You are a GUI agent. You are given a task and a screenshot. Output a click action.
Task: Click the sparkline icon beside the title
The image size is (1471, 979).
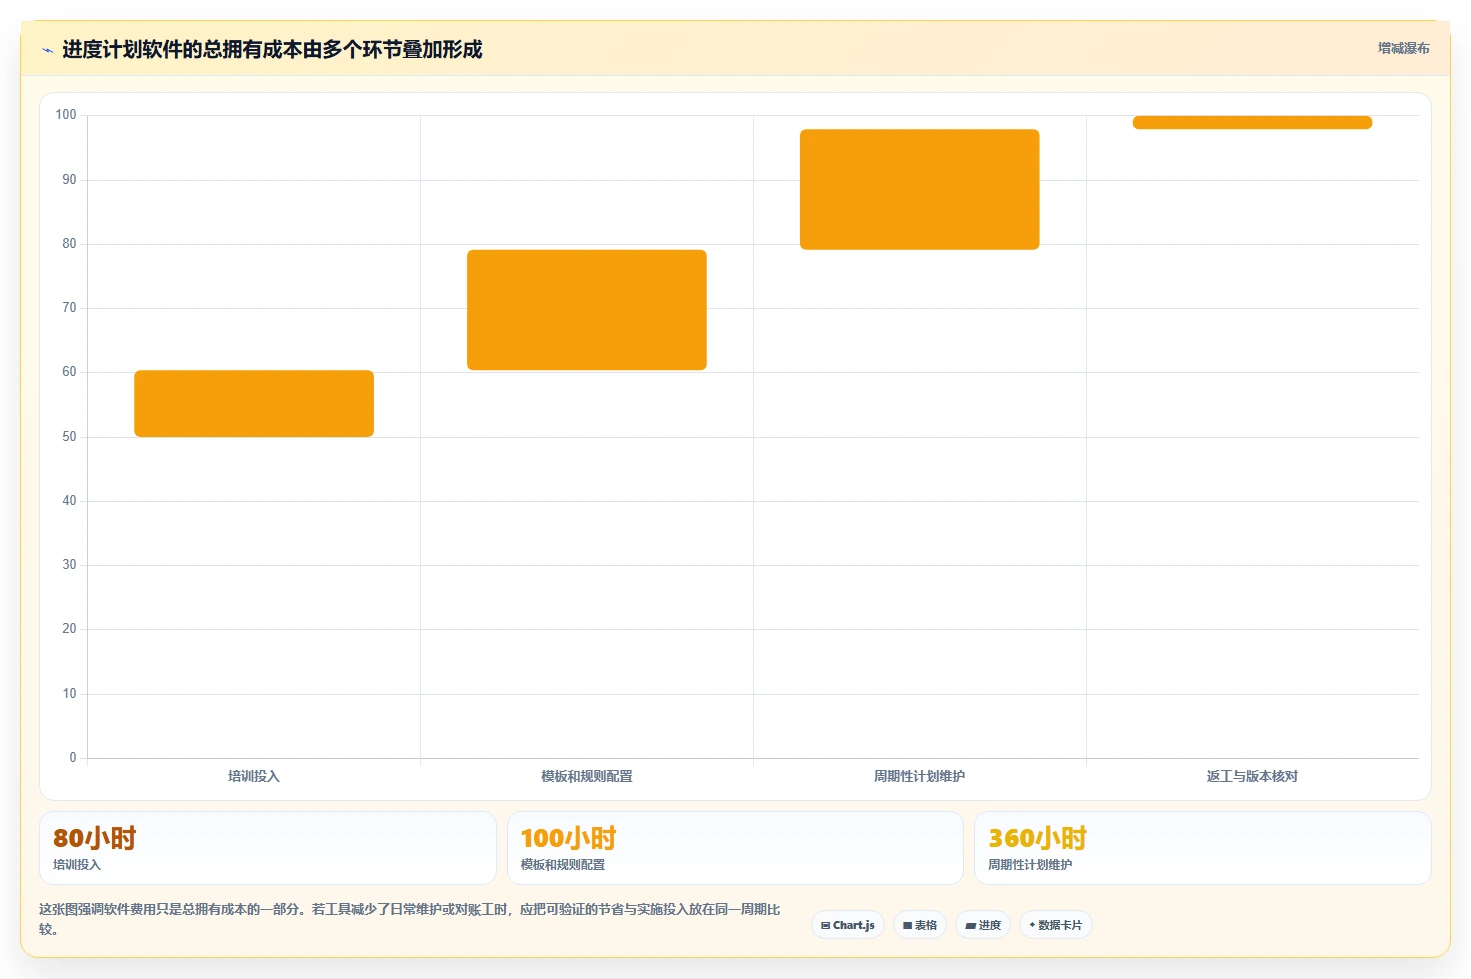47,50
